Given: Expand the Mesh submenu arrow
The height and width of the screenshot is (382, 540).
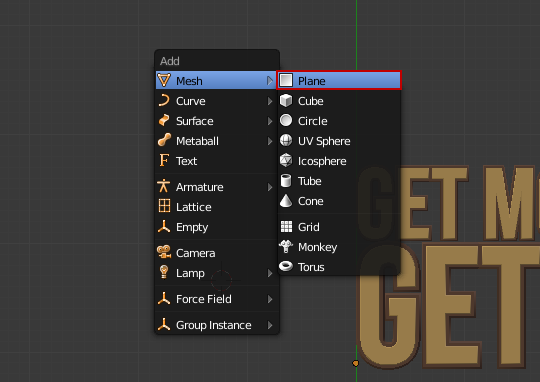Looking at the screenshot, I should click(270, 81).
